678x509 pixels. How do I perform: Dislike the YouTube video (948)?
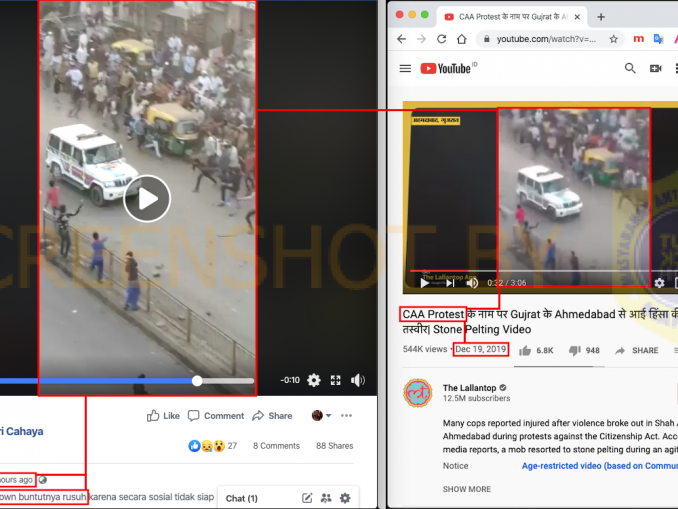click(x=584, y=350)
